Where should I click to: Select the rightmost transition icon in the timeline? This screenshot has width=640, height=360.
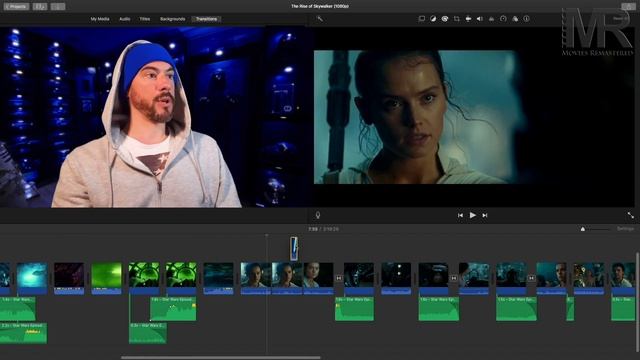tap(531, 278)
